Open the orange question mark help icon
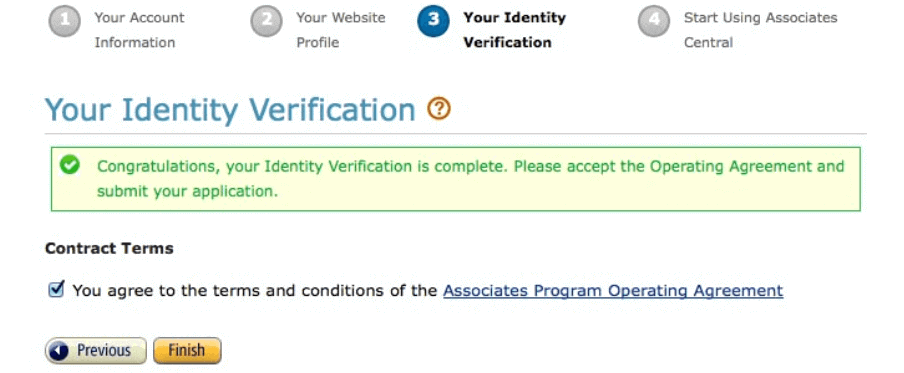 [x=439, y=108]
